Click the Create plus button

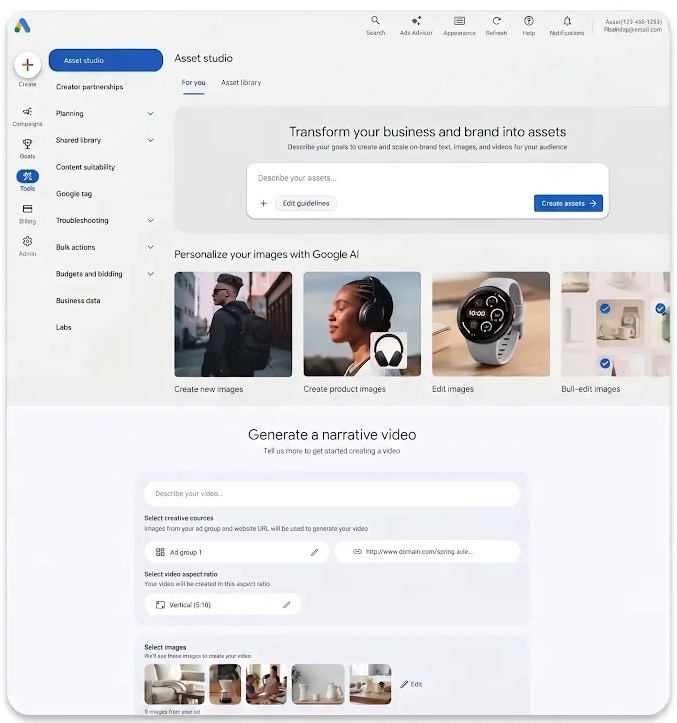click(28, 65)
